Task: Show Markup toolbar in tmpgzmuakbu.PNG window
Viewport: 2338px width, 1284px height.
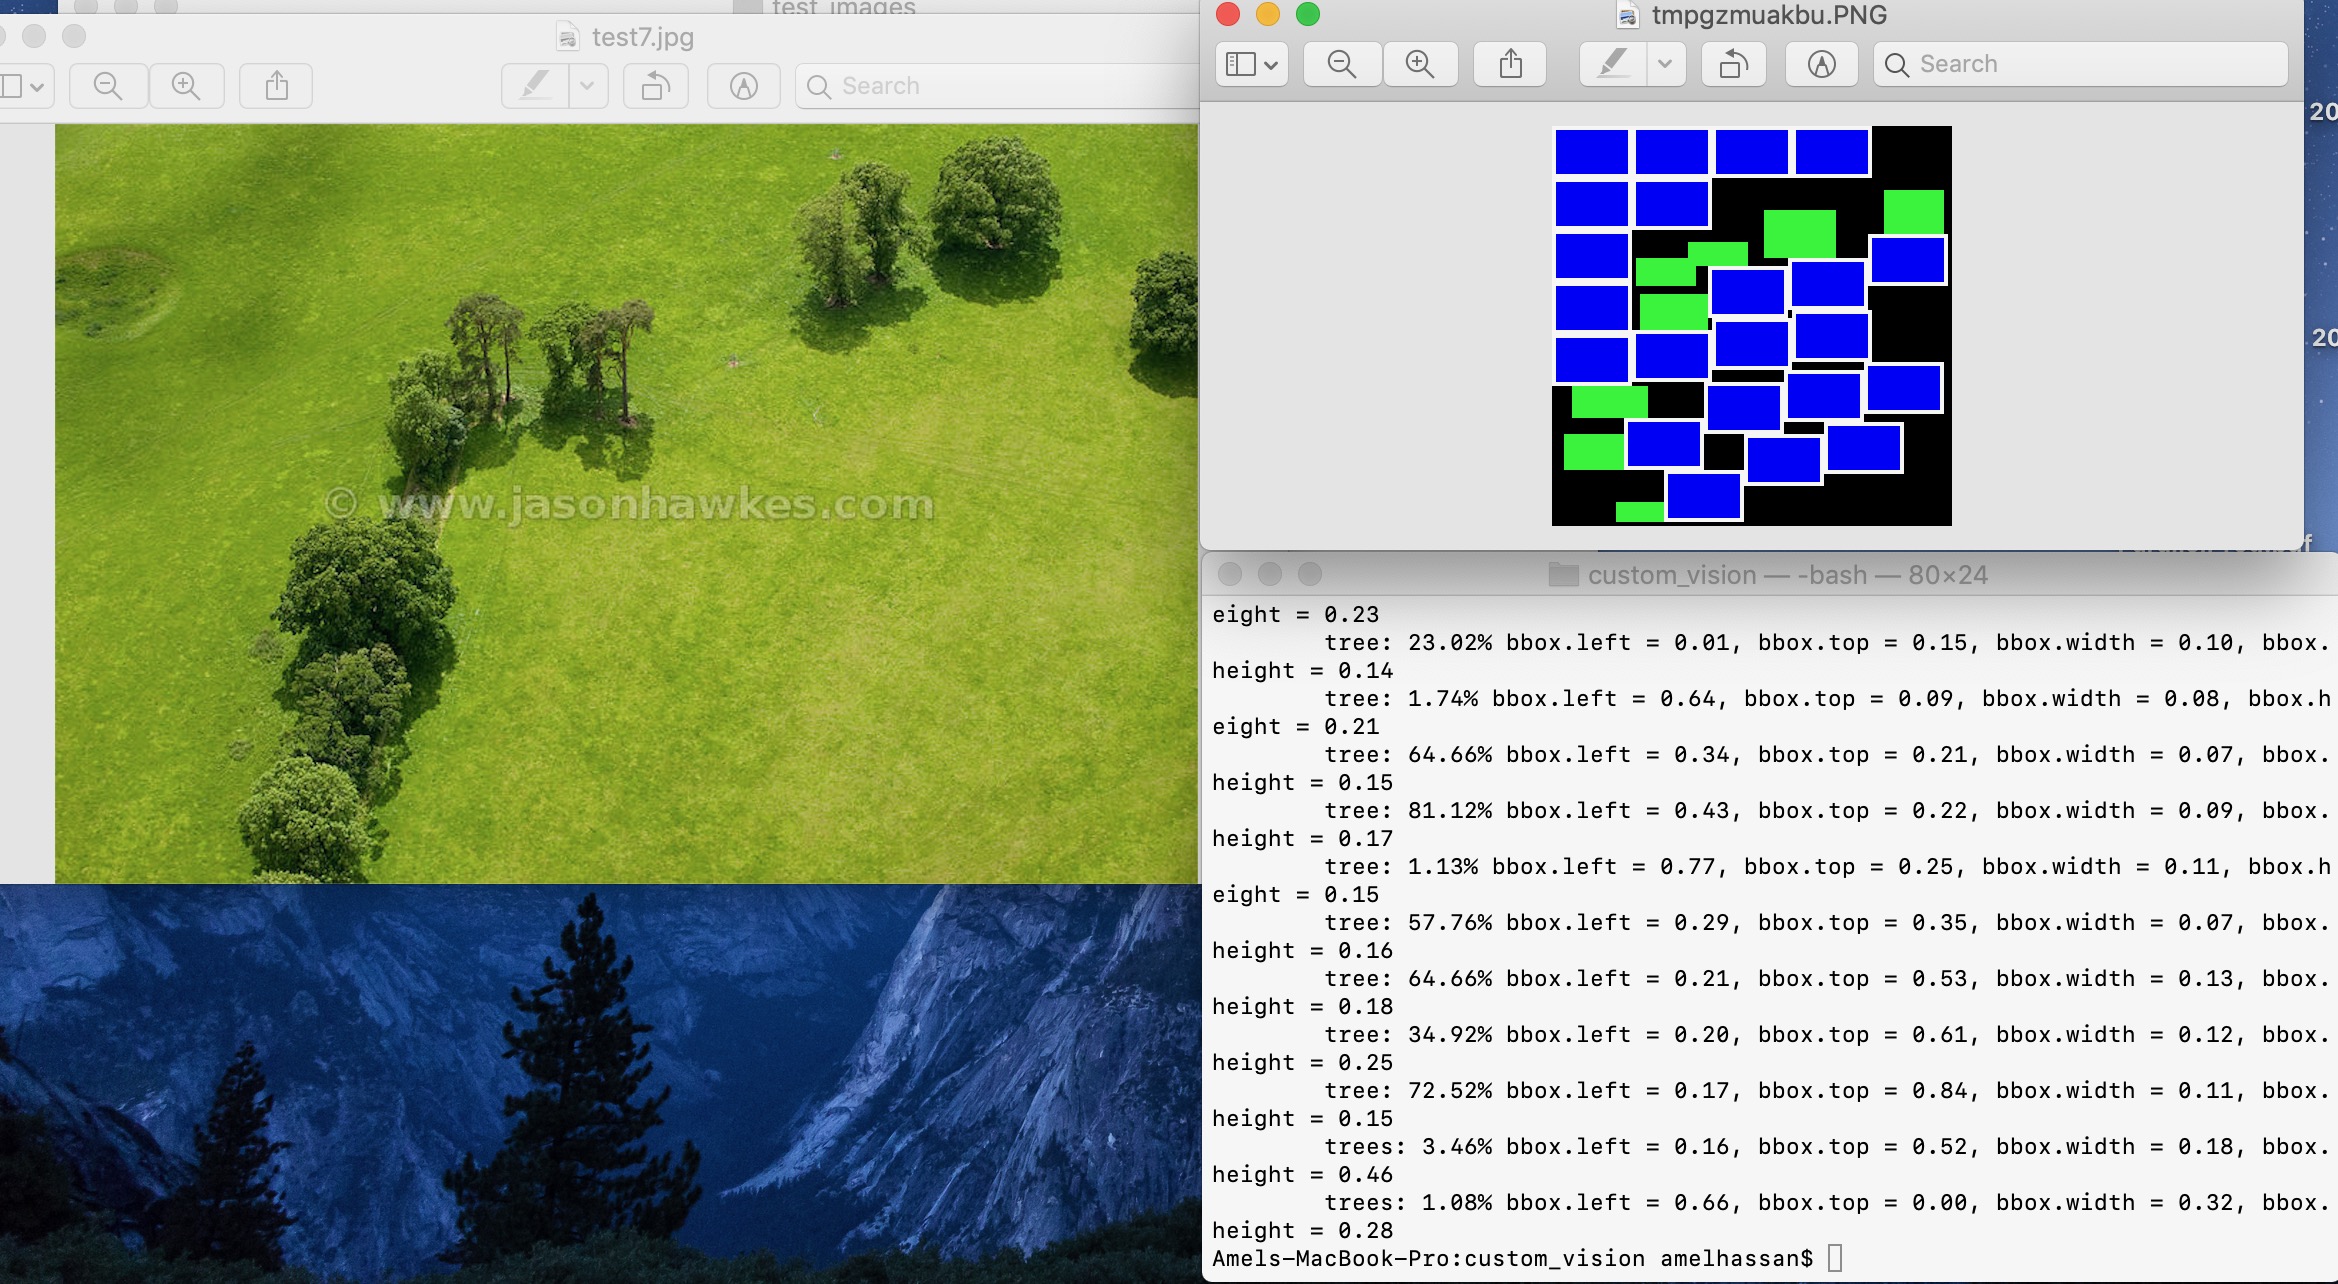Action: tap(1821, 65)
